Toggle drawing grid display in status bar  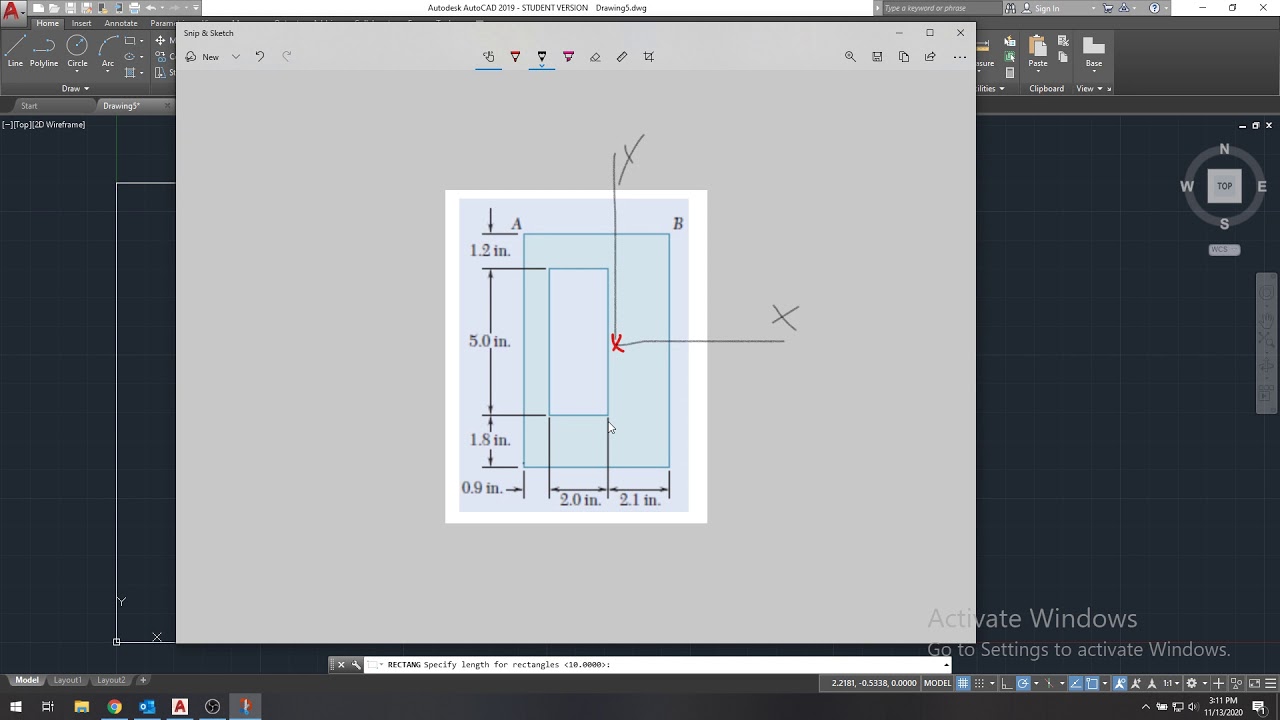coord(963,683)
